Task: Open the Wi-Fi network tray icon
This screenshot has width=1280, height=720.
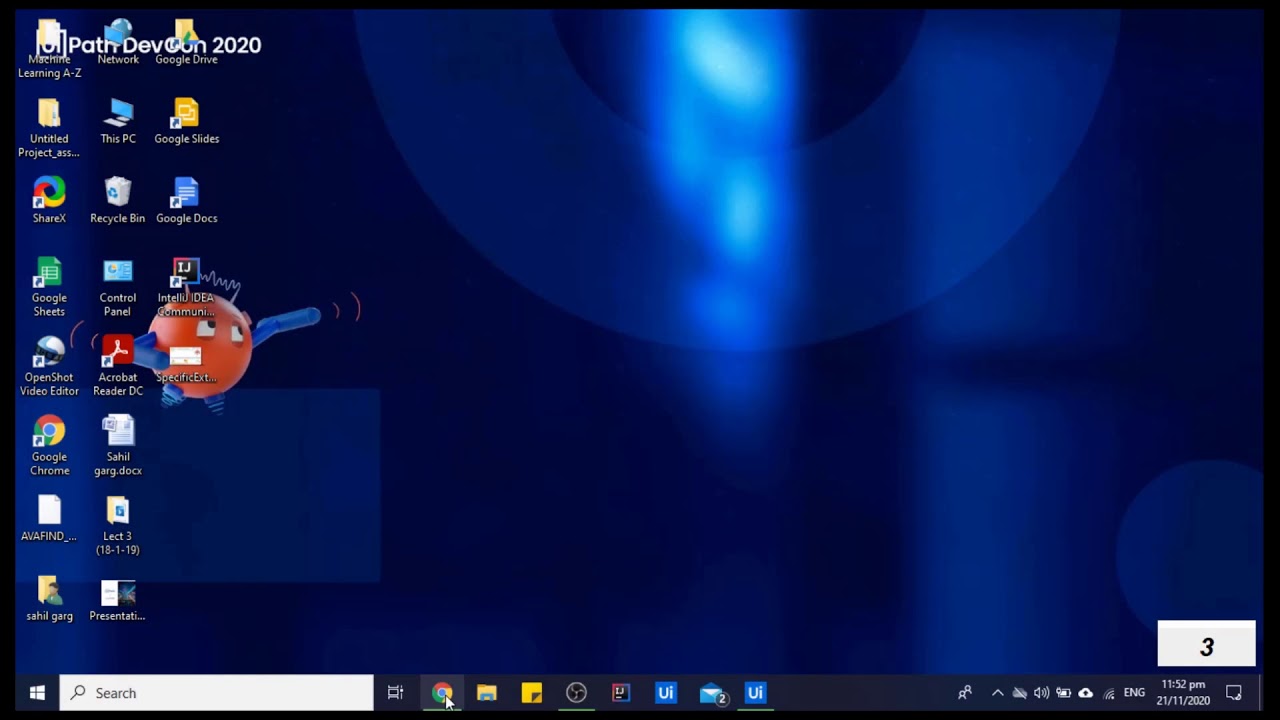Action: 1108,693
